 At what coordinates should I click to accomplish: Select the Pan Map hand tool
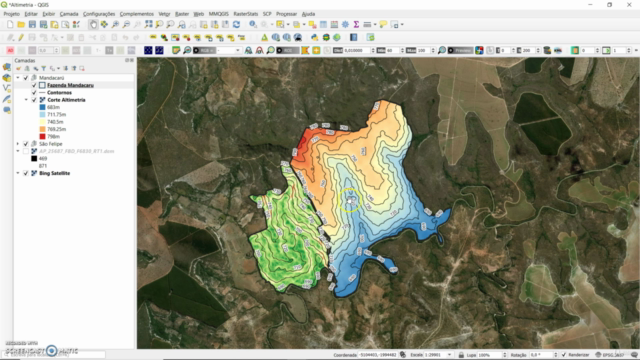pyautogui.click(x=93, y=25)
